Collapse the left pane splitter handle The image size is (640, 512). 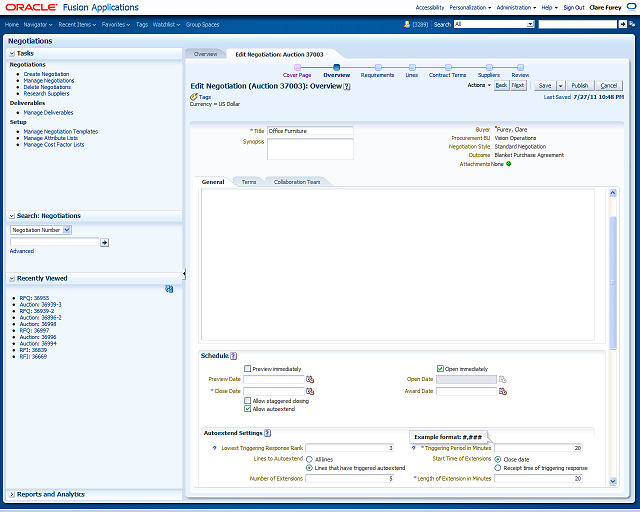pos(184,274)
